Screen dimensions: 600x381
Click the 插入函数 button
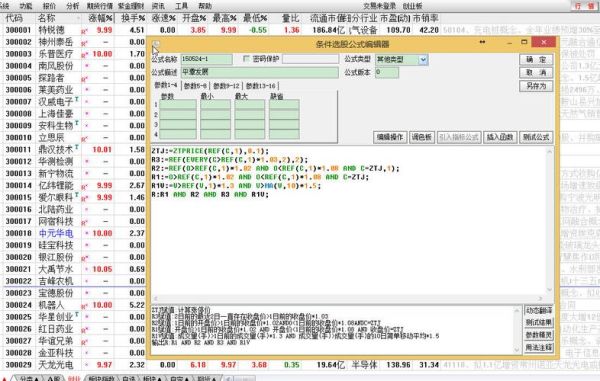click(x=500, y=137)
